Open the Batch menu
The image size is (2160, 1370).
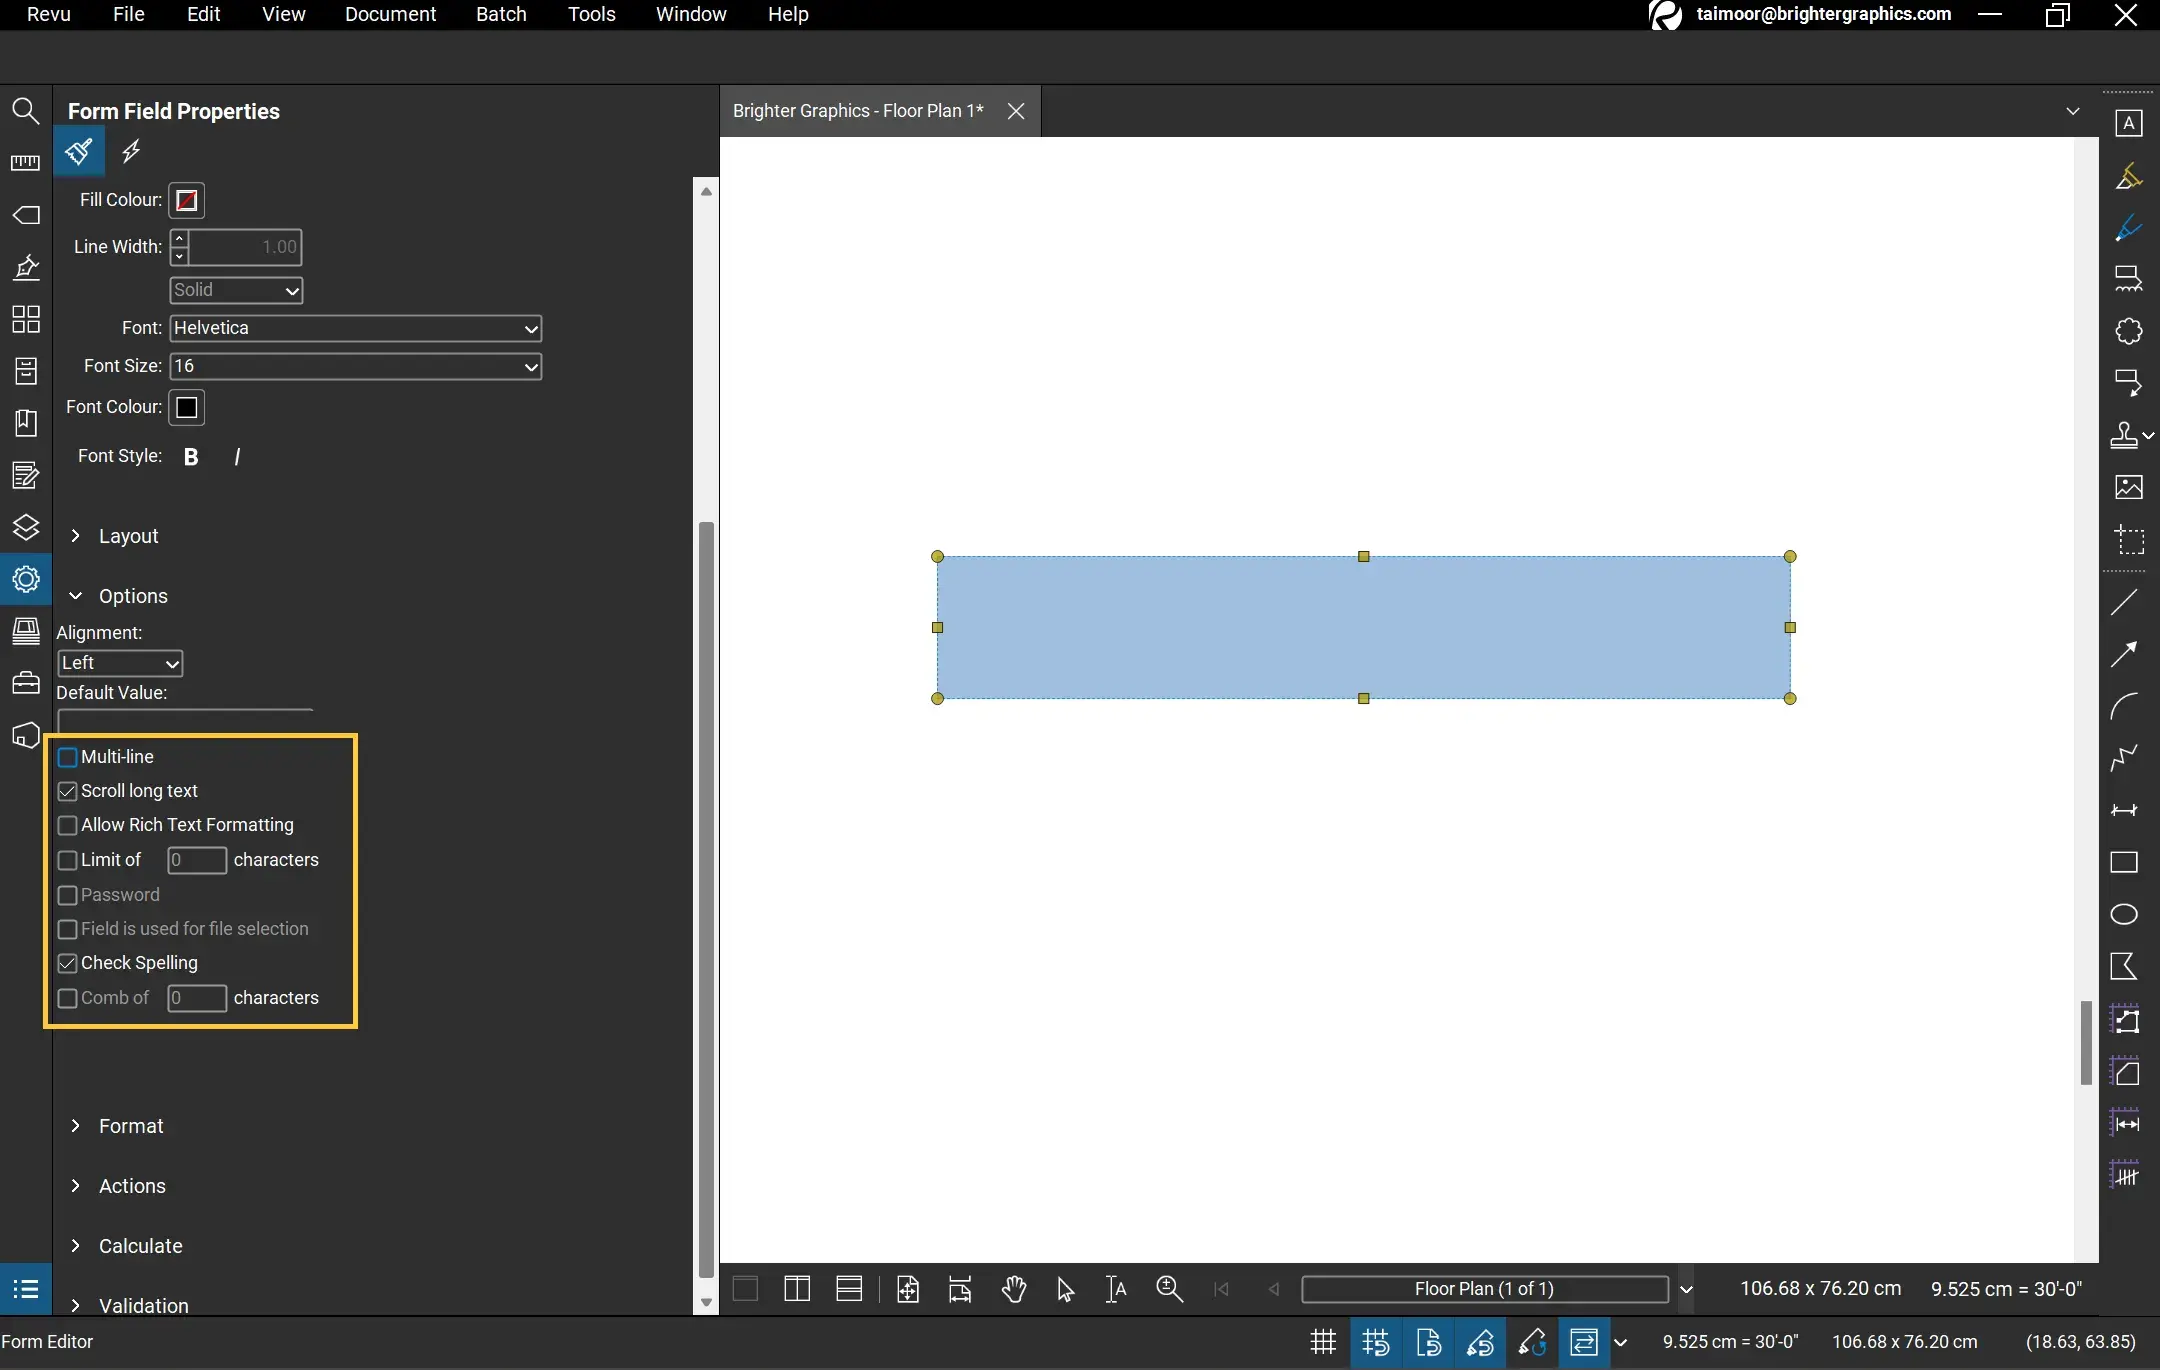pyautogui.click(x=501, y=14)
